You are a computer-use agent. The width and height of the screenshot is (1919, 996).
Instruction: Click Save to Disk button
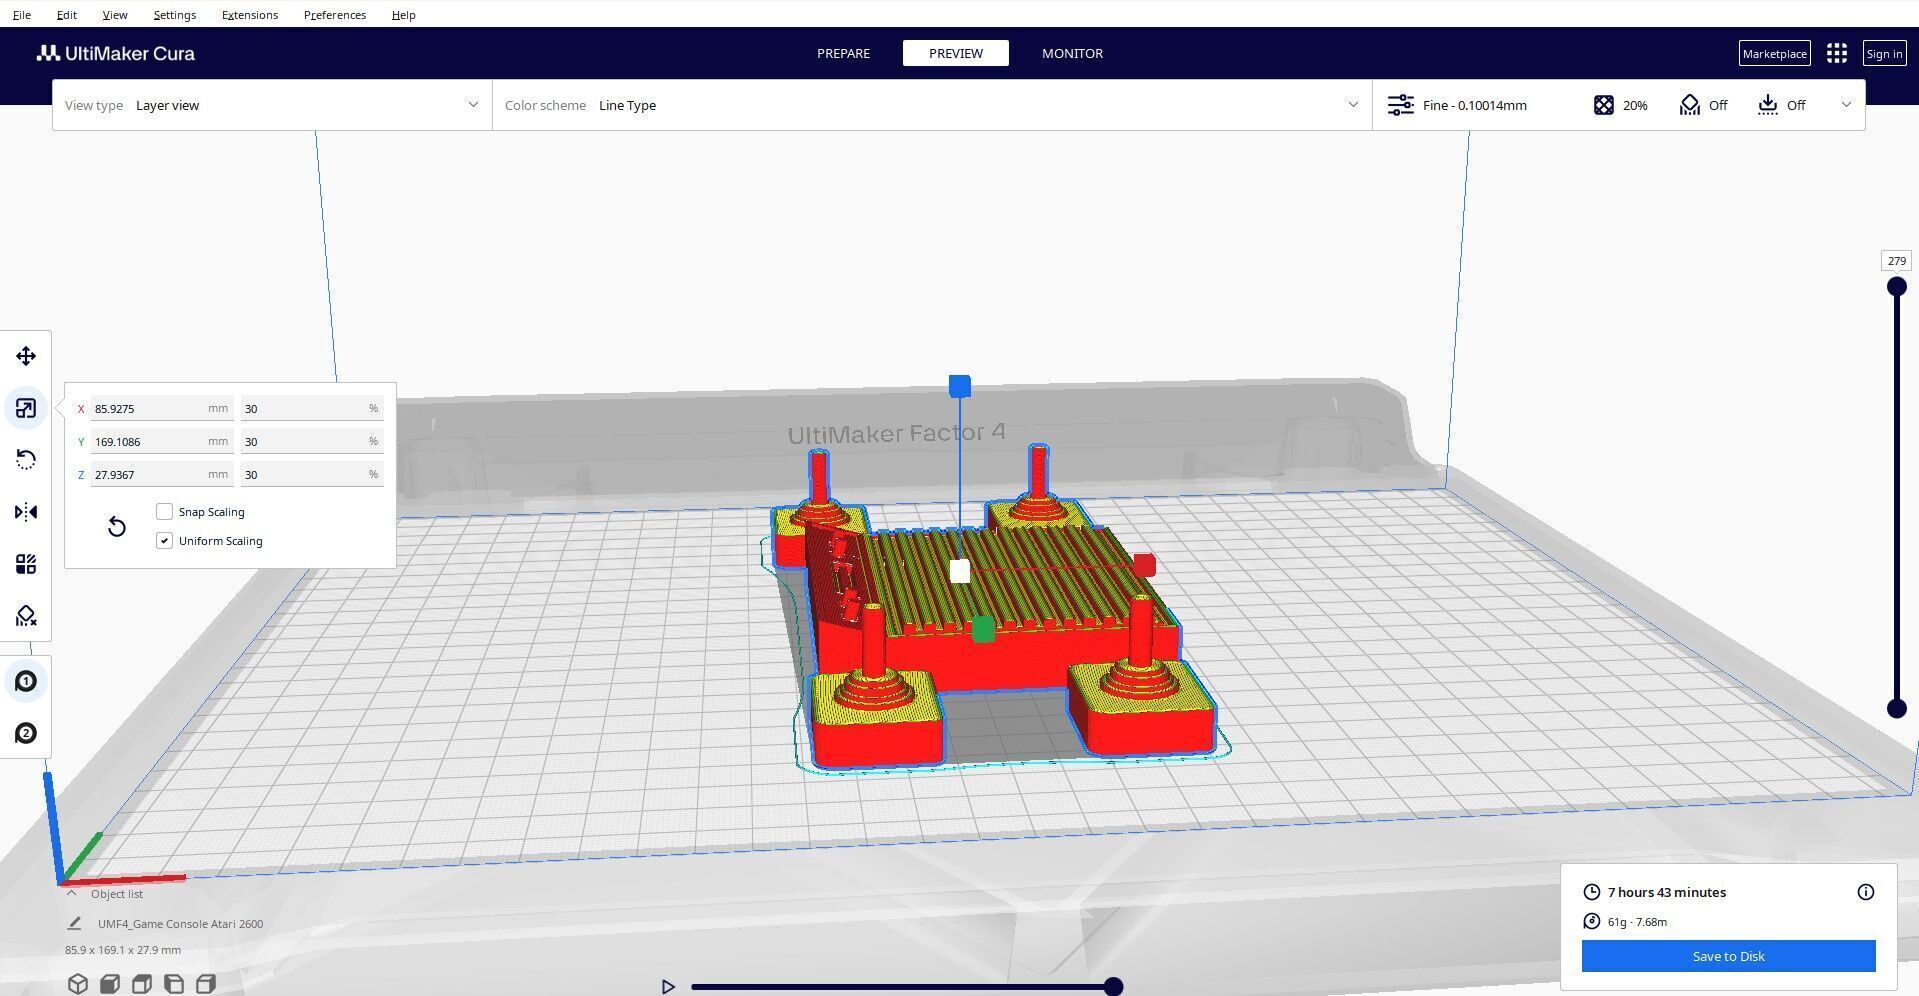(x=1728, y=956)
